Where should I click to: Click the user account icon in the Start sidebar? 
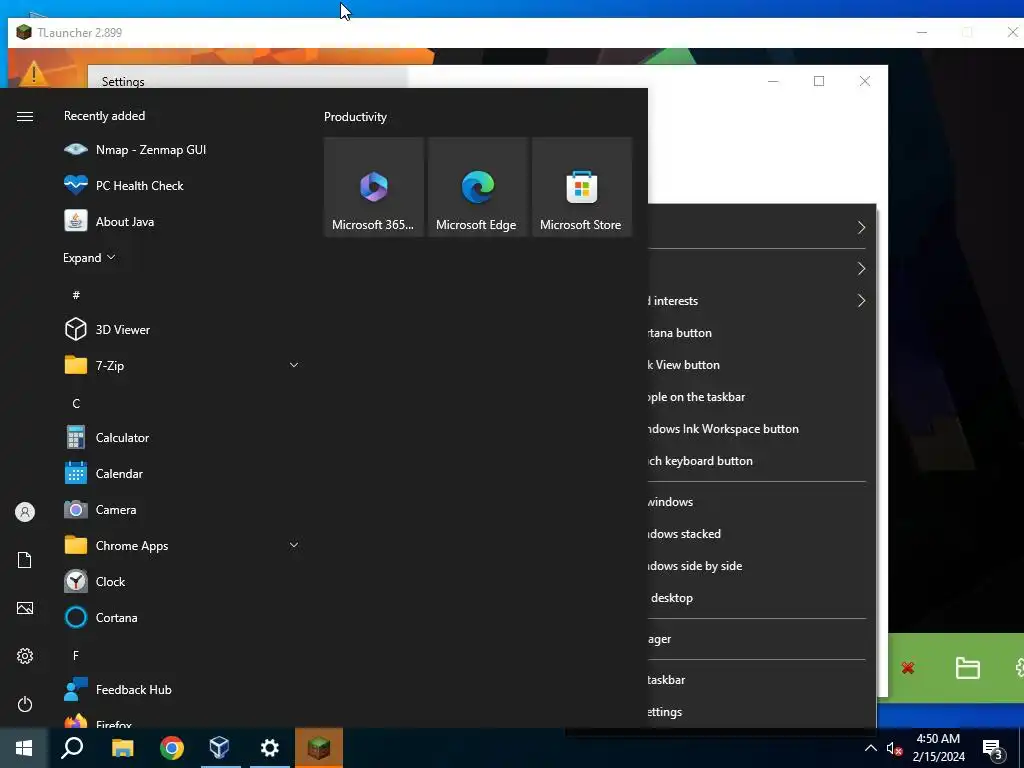point(25,512)
